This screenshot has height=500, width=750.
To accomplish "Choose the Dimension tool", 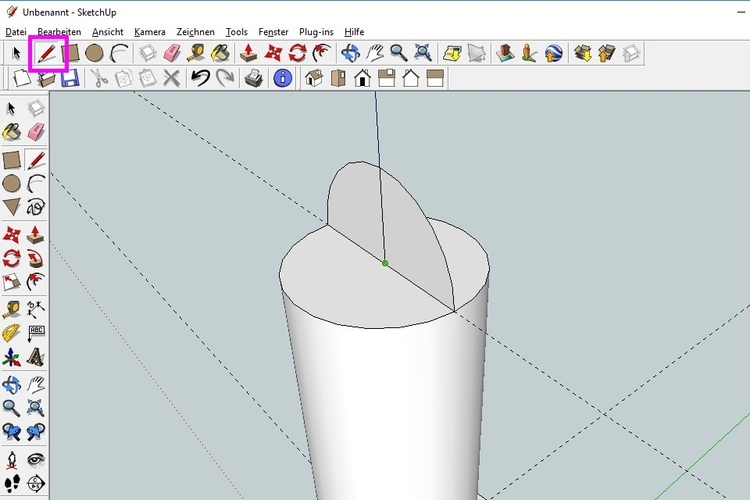I will click(x=36, y=310).
